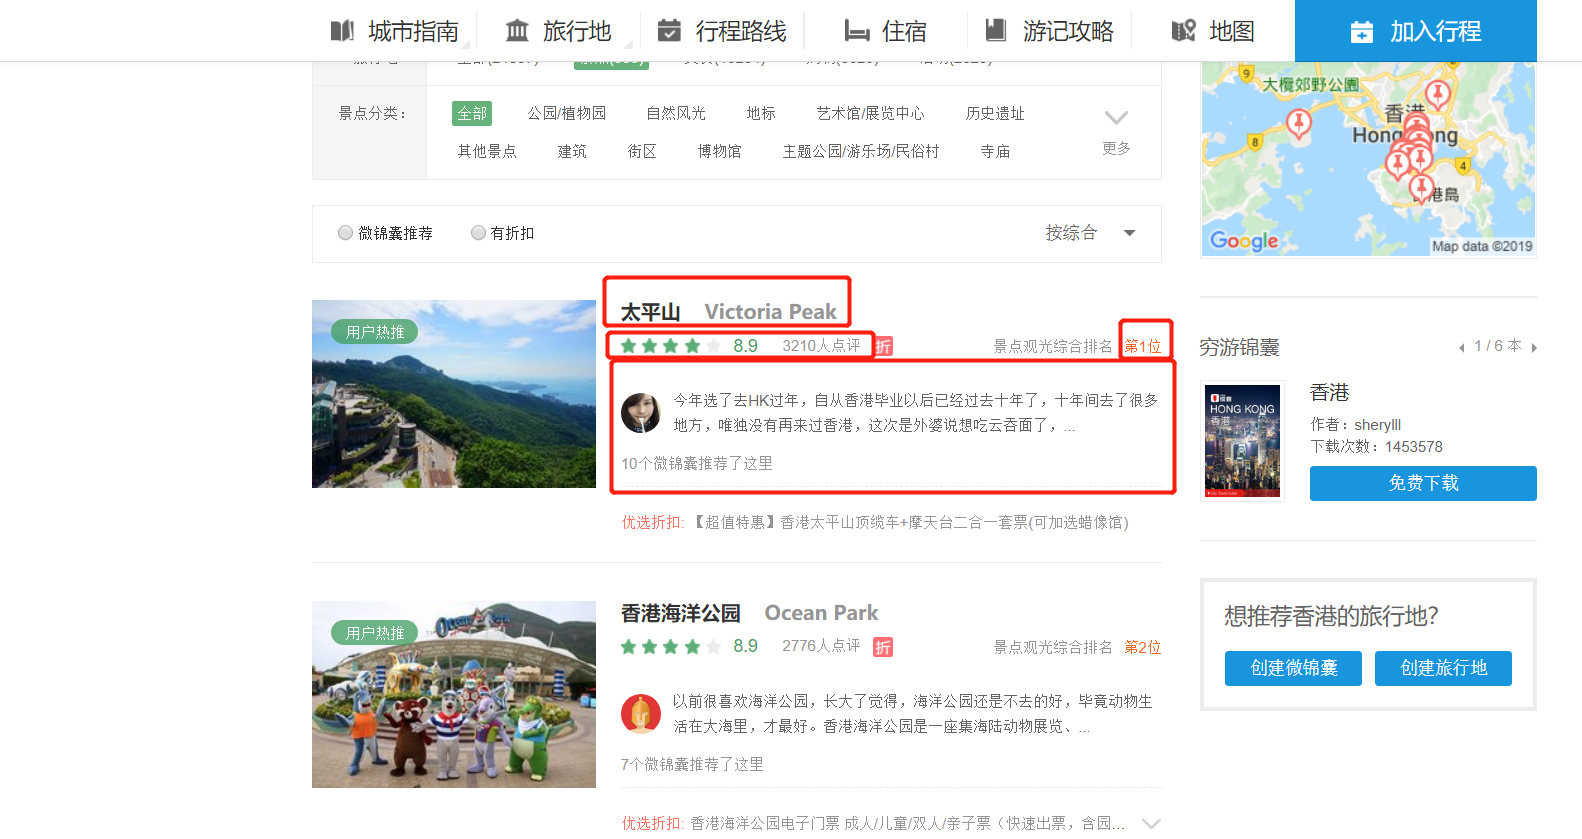Click 第2位 ranking for 香港海洋公园
This screenshot has width=1582, height=839.
1143,648
